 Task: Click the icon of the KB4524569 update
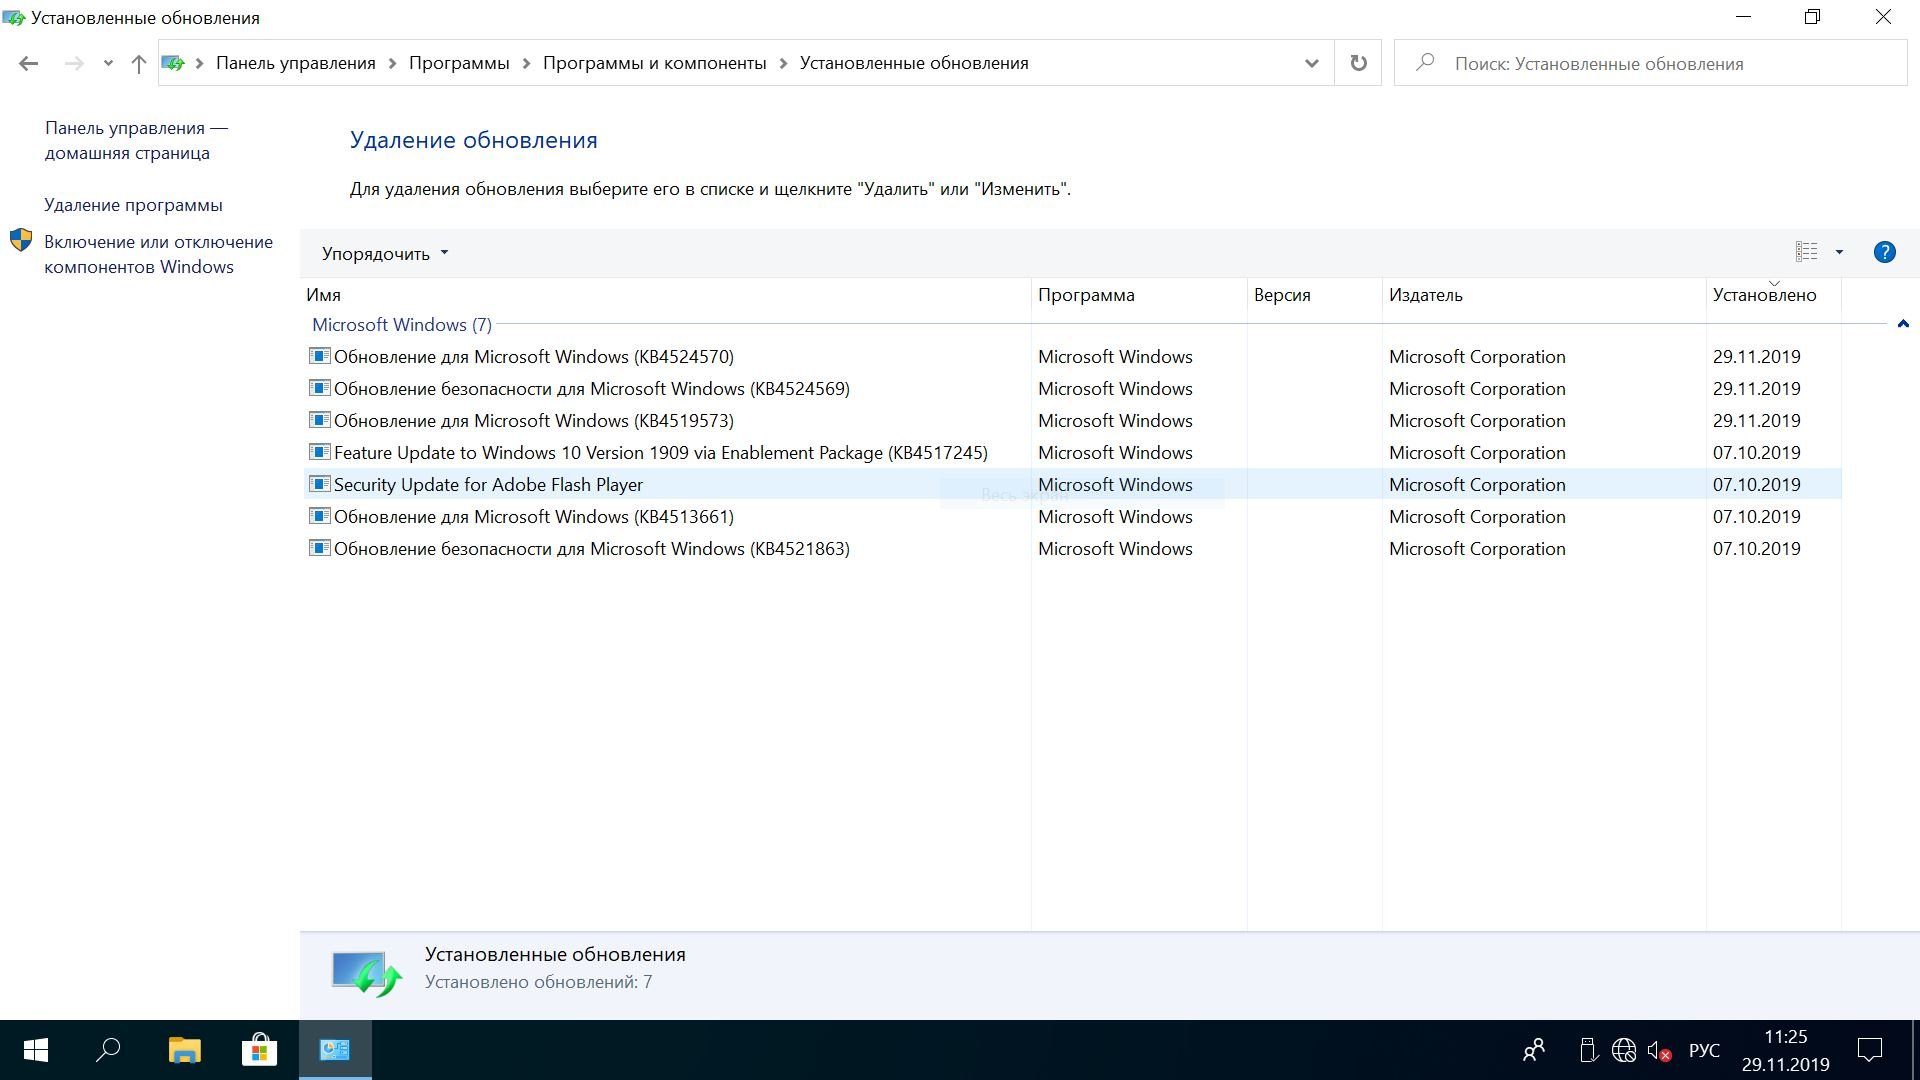click(x=319, y=388)
